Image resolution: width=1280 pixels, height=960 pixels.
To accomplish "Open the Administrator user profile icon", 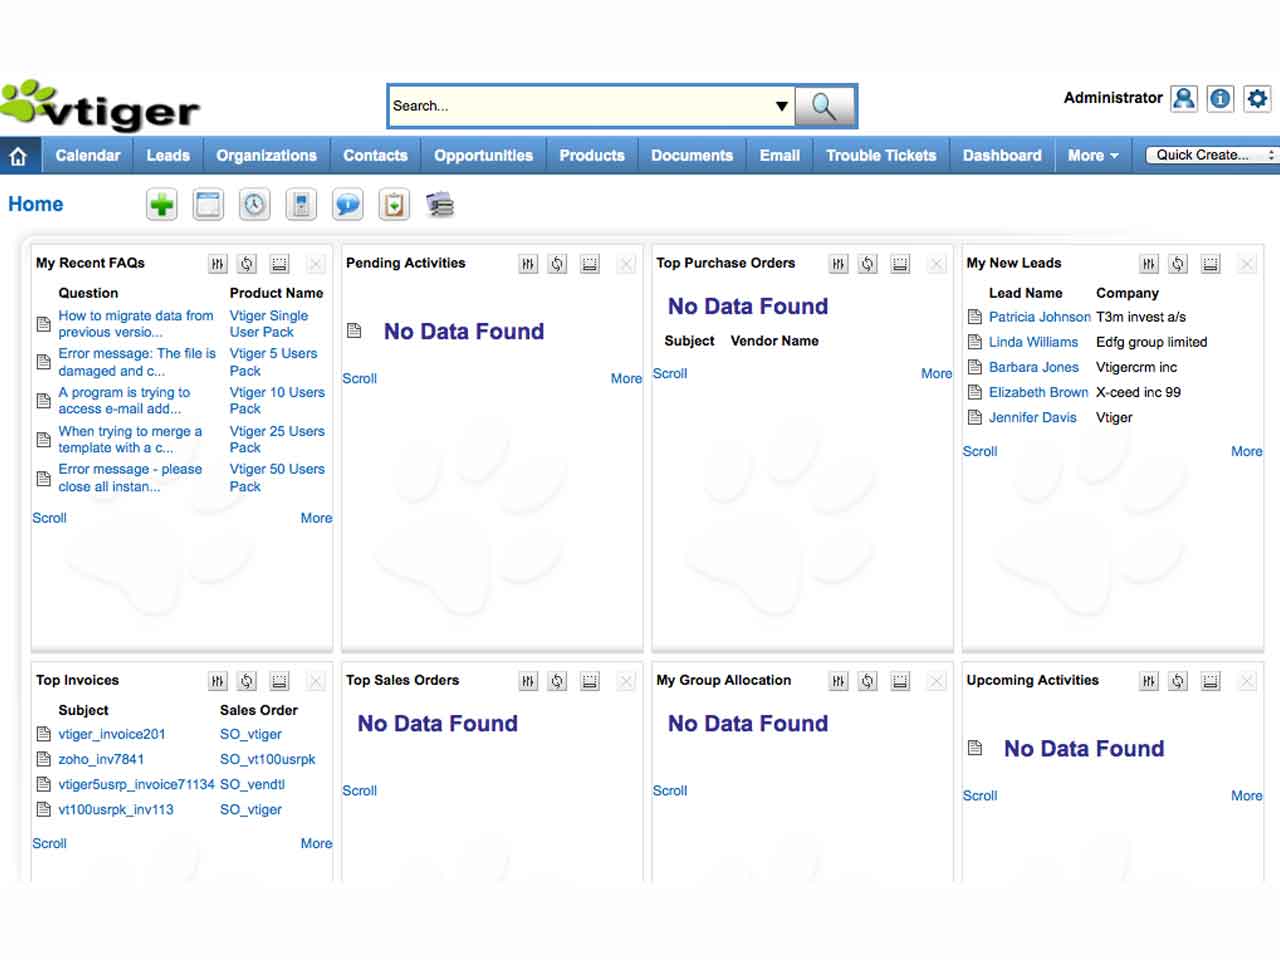I will point(1184,98).
